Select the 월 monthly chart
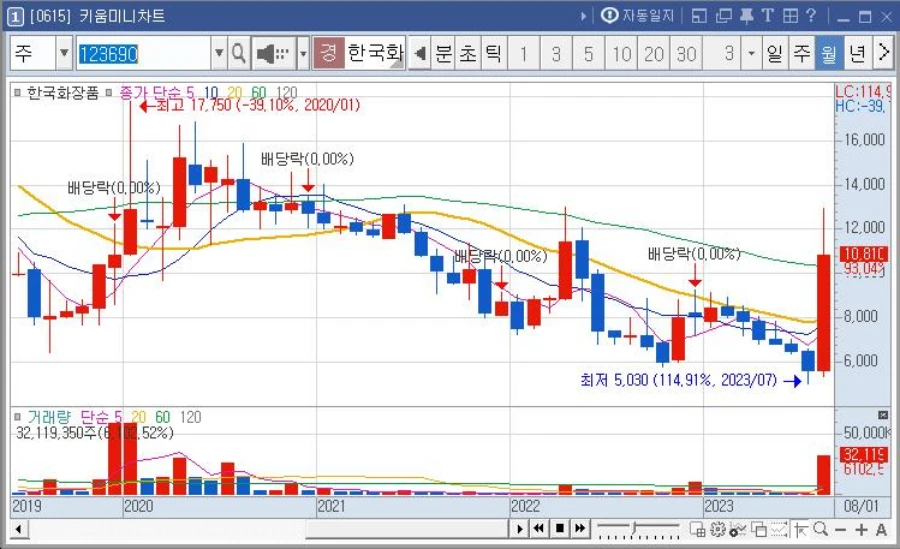 point(829,54)
